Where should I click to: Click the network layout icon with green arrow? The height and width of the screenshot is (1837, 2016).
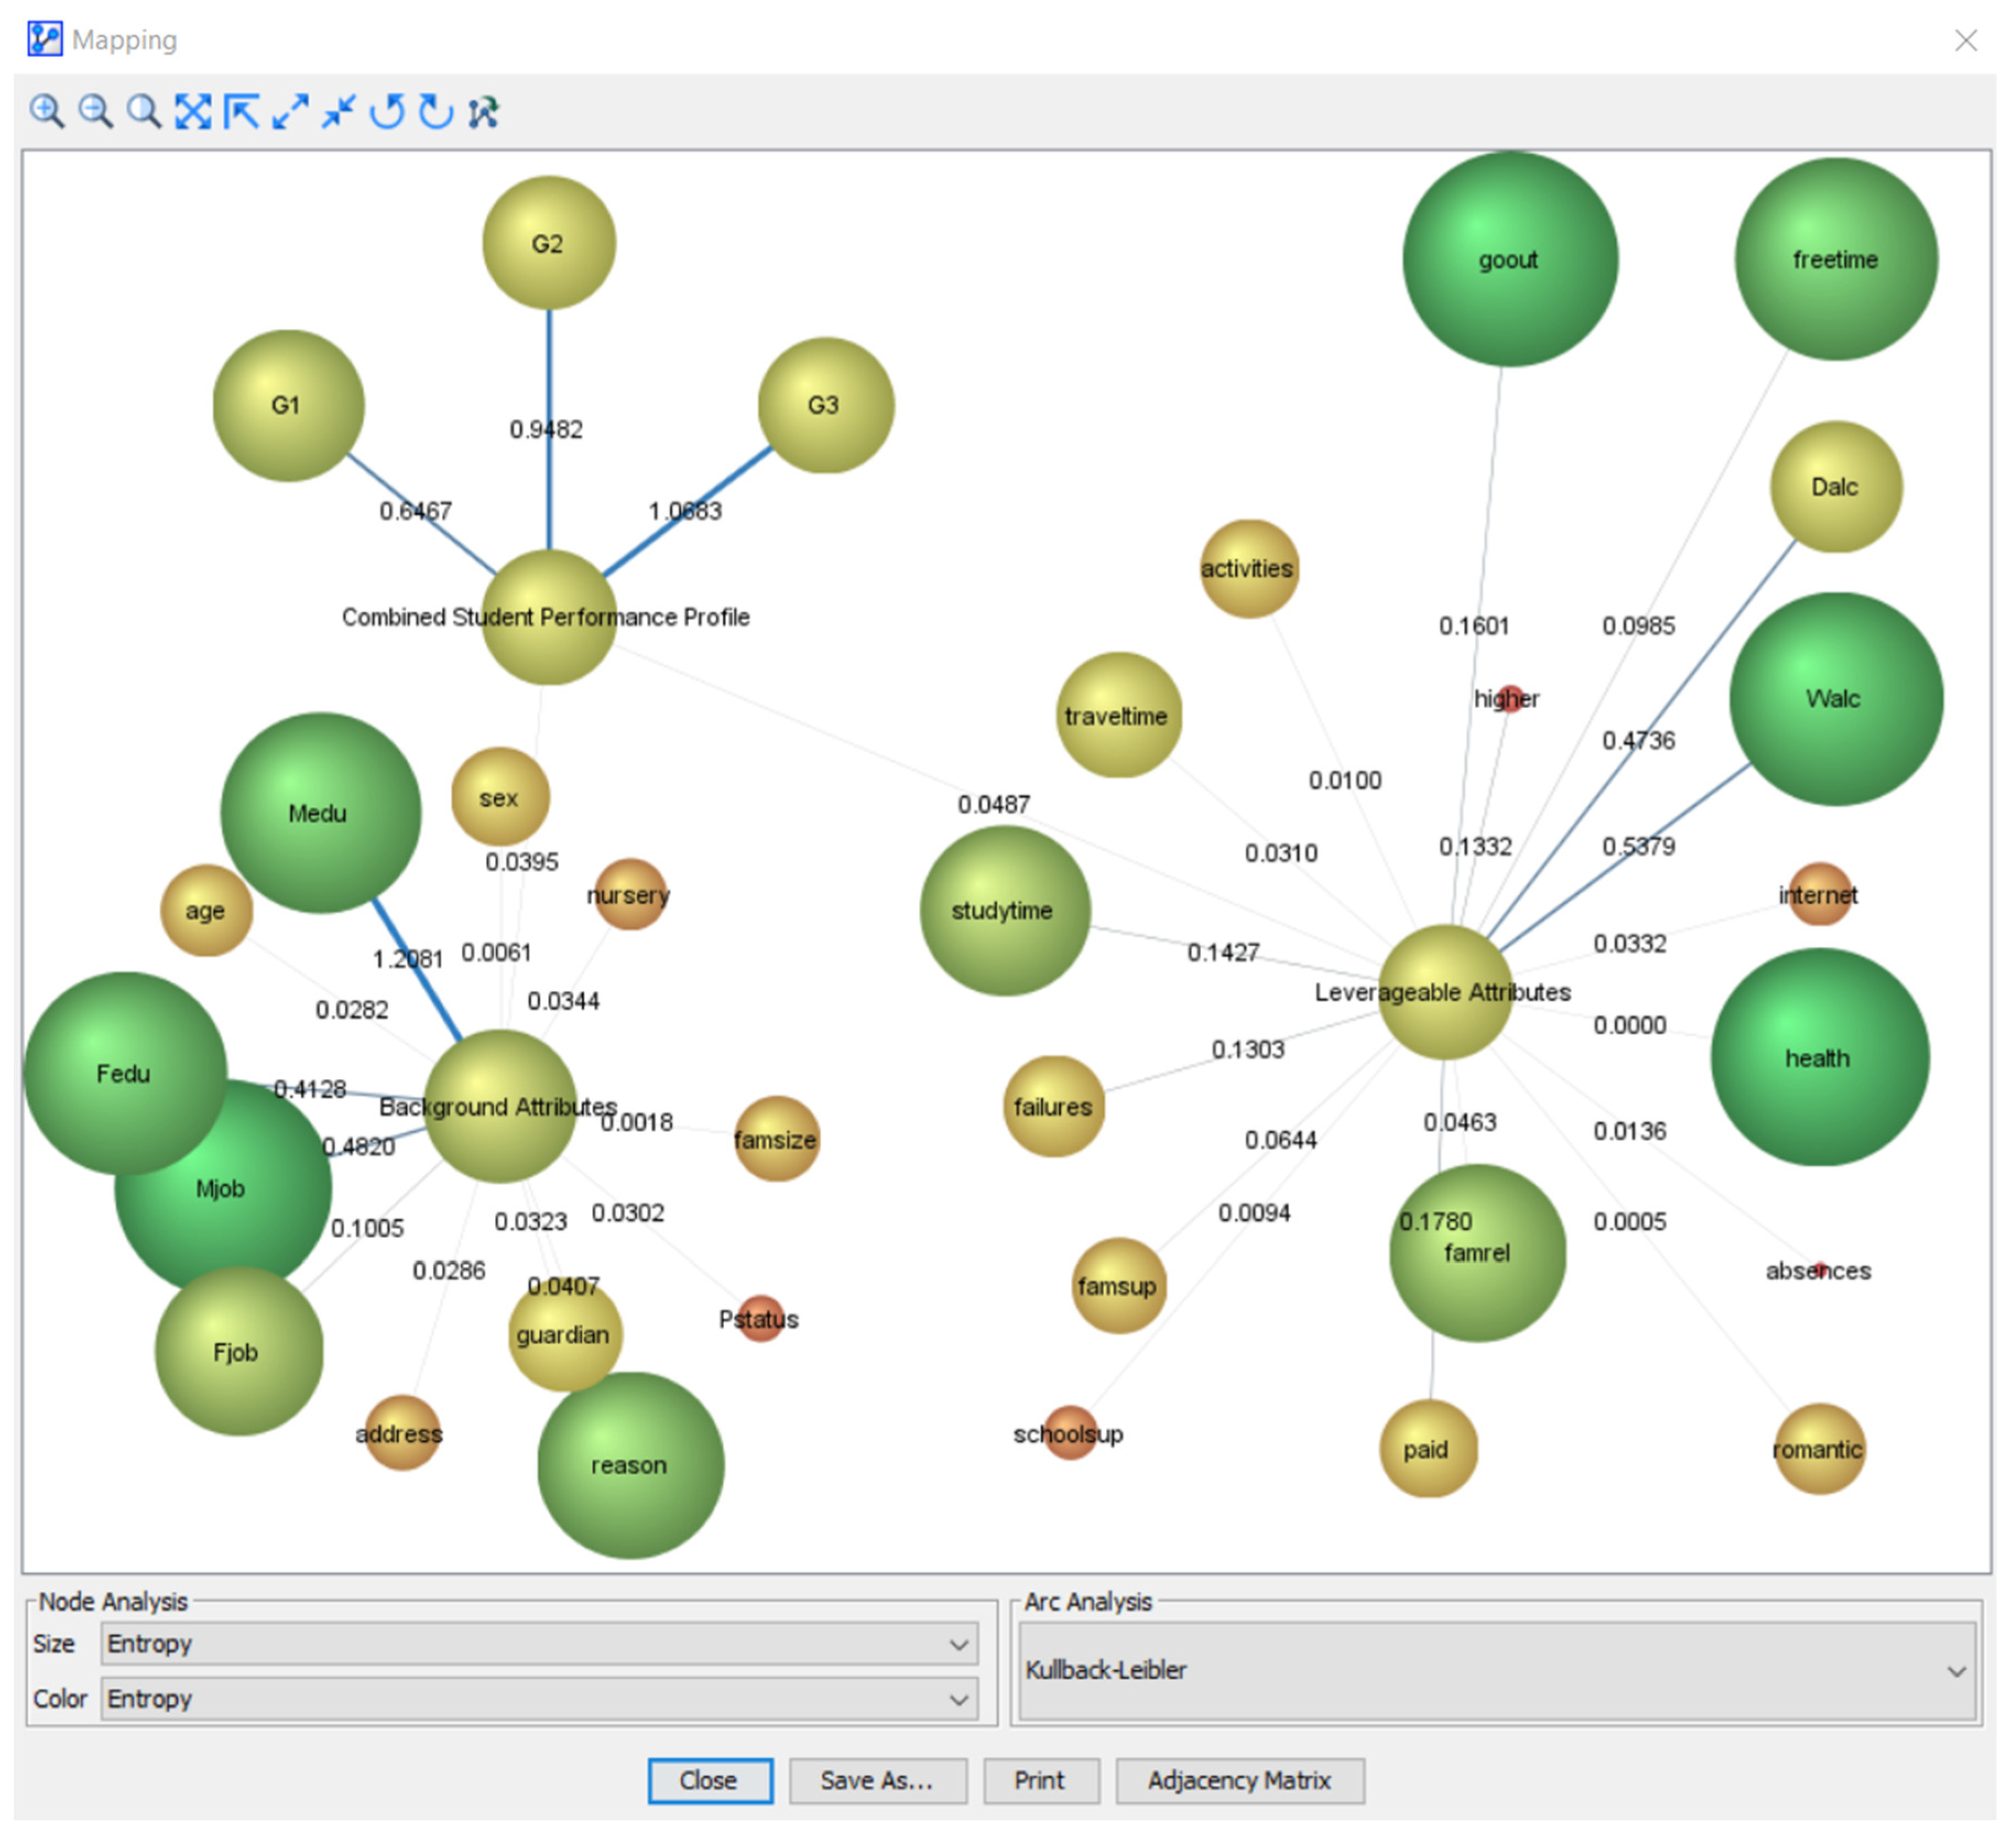click(484, 112)
